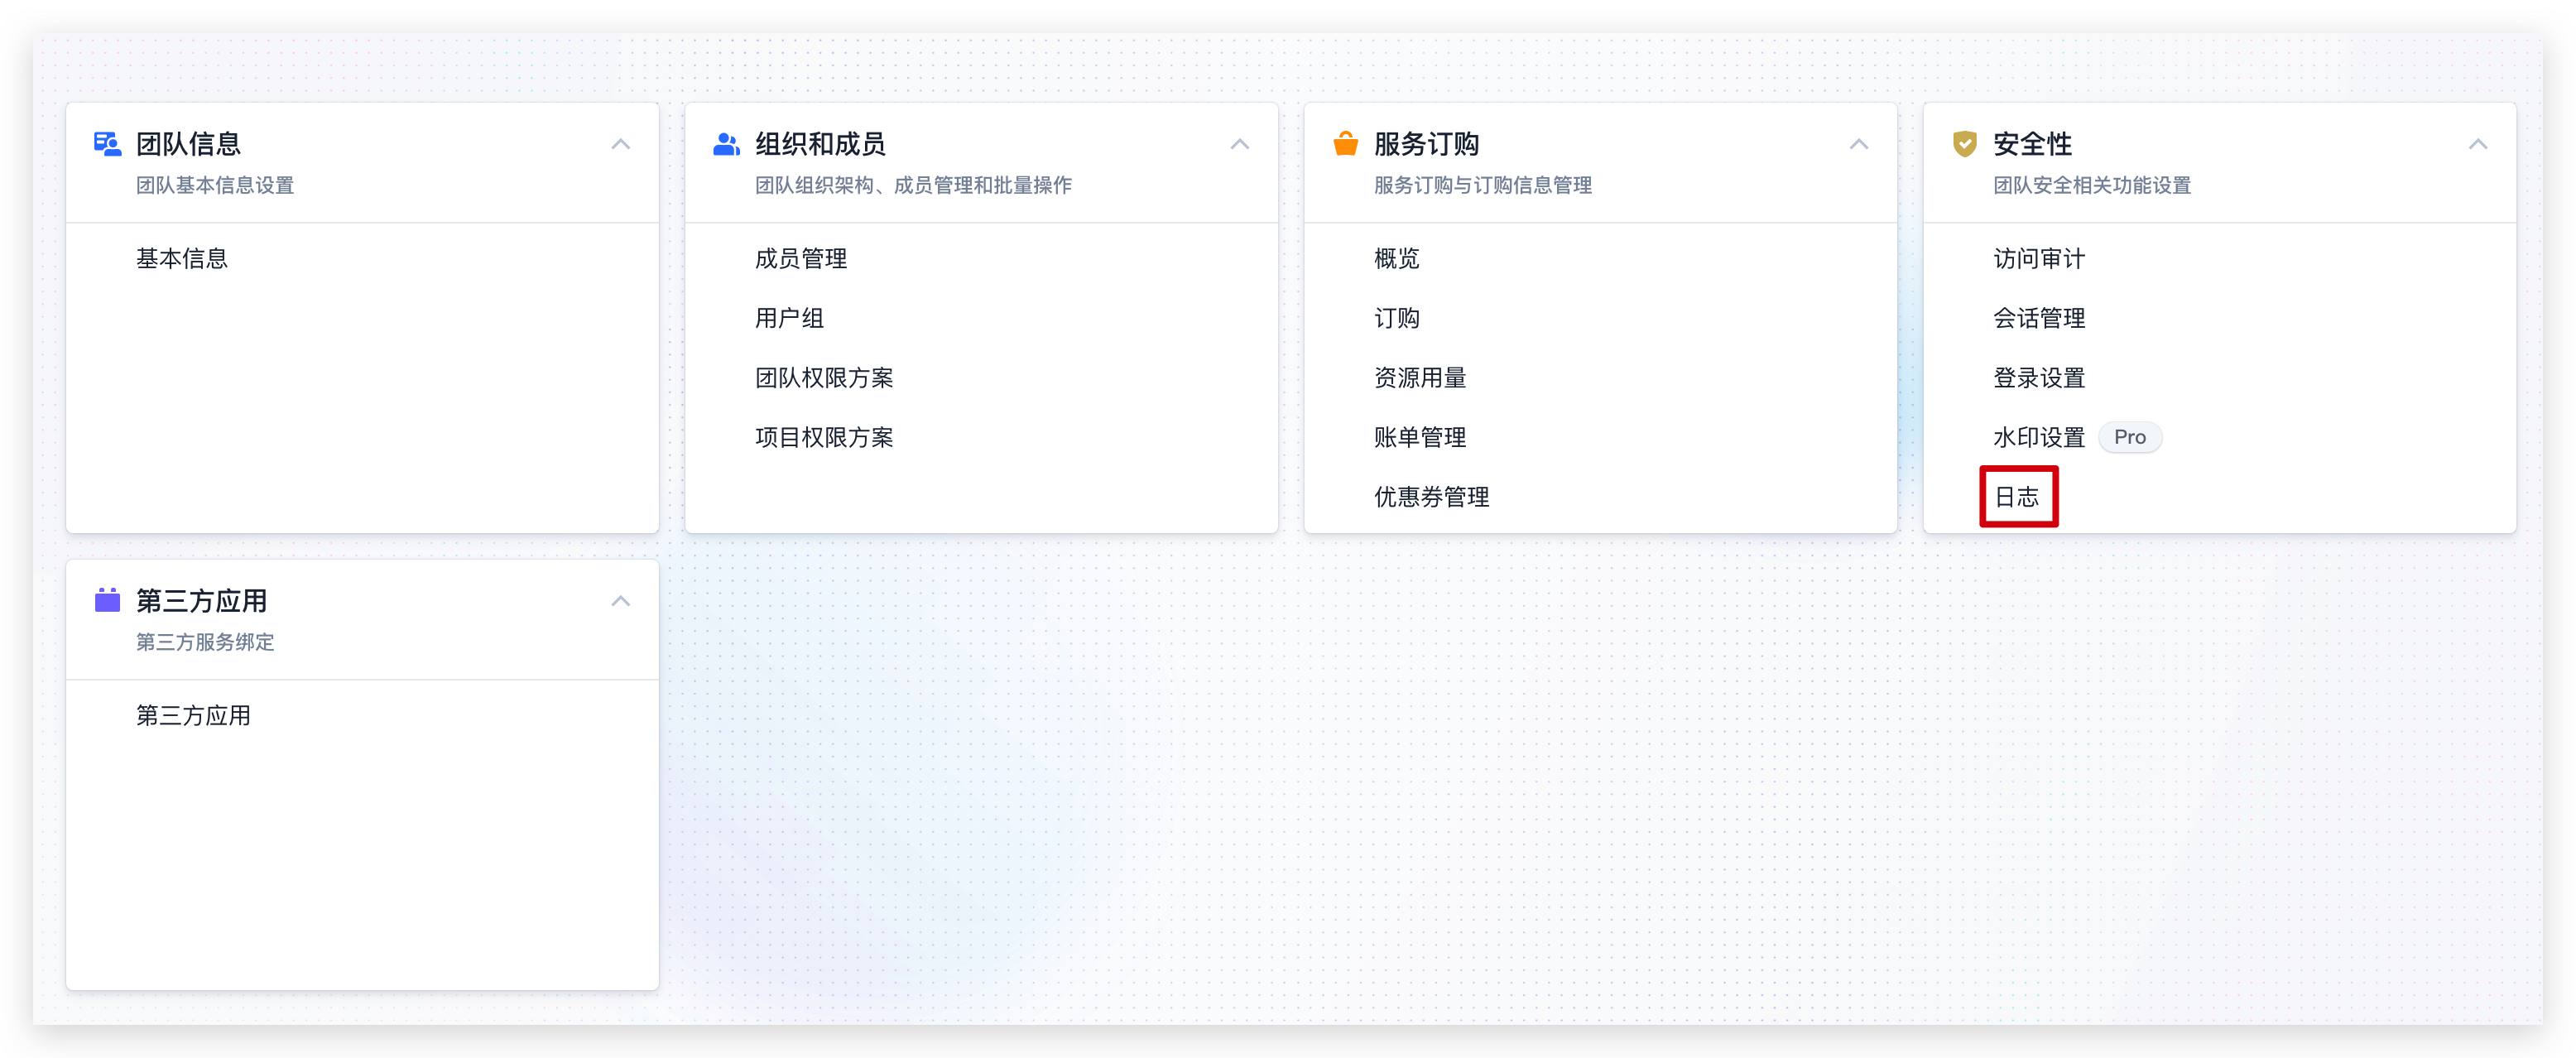Click subtitle 服务订购与订购信息管理

(x=1483, y=185)
